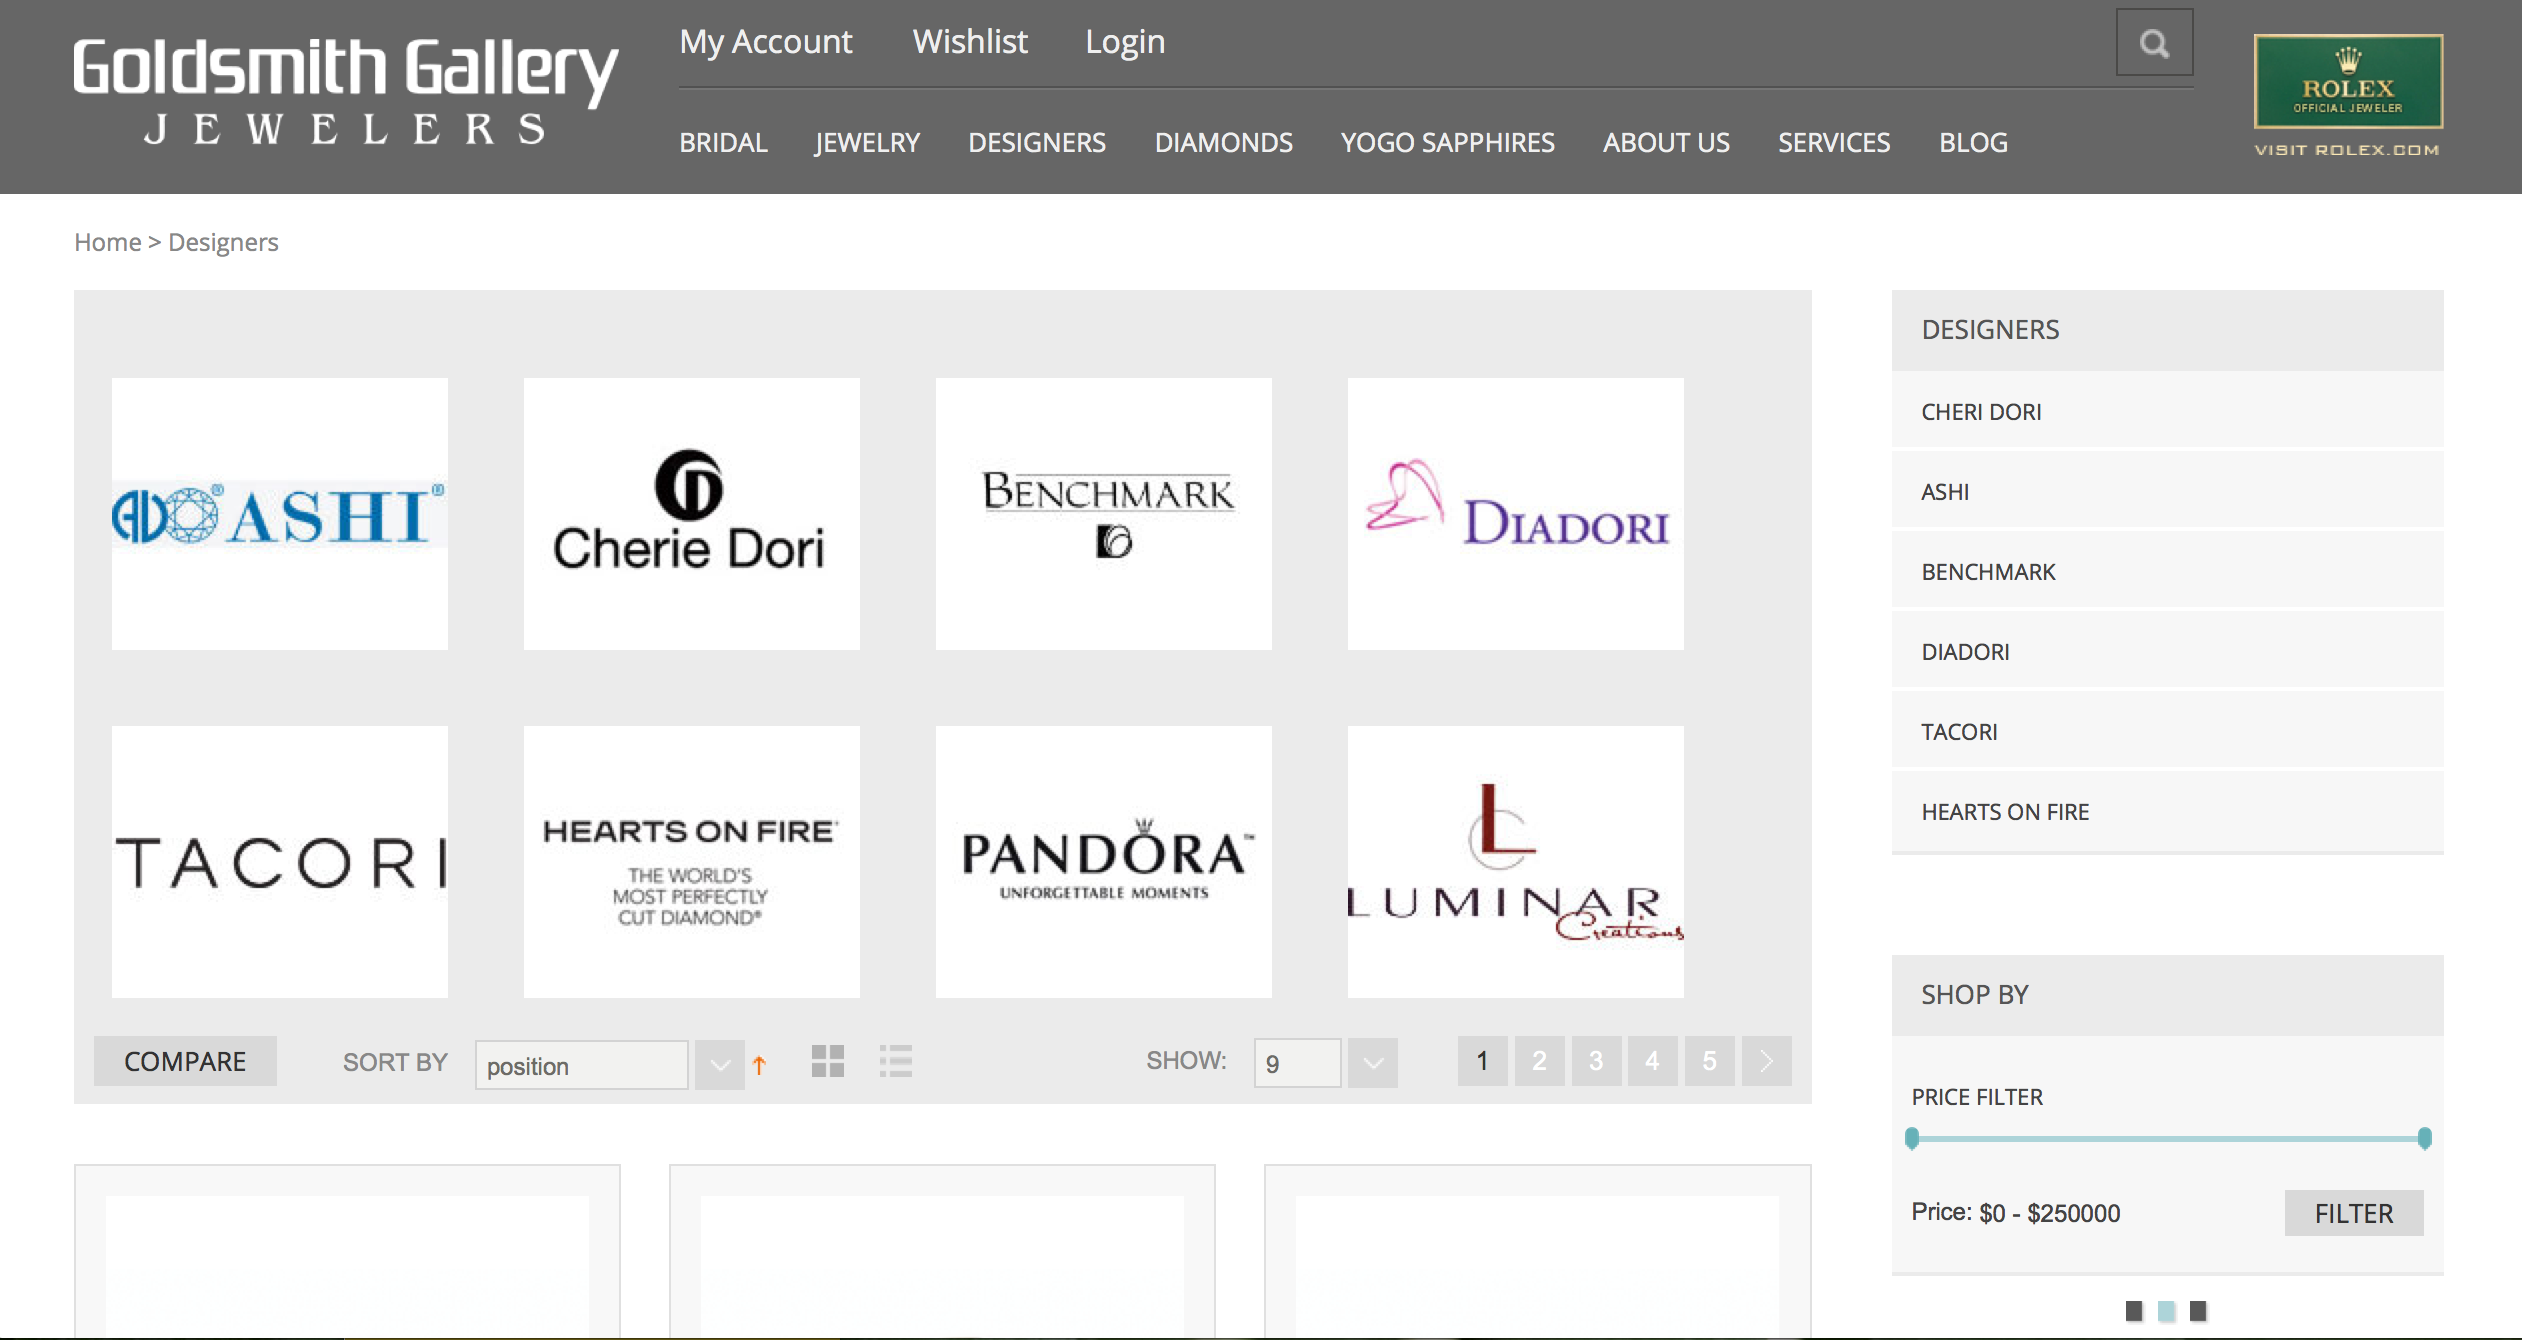Visit the Rolex official jeweler badge
The image size is (2522, 1340).
(2348, 81)
